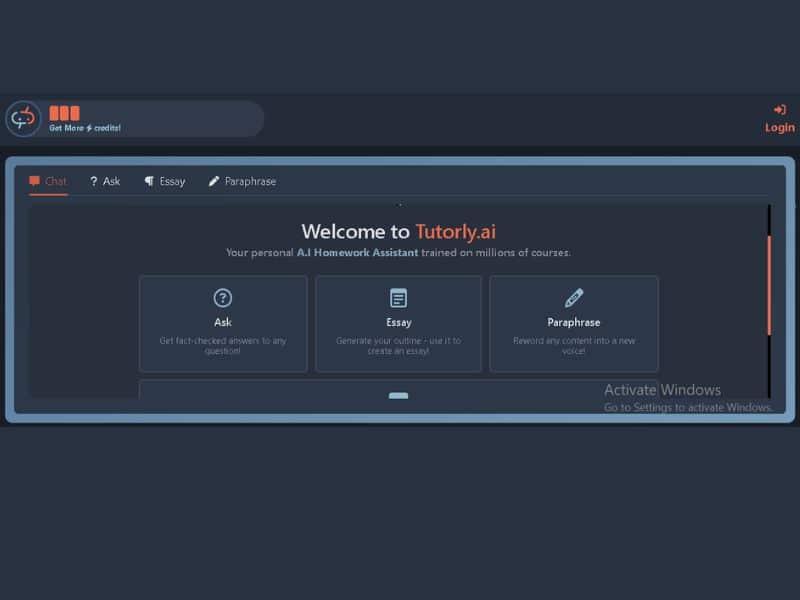Switch to the Chat tab
This screenshot has width=800, height=600.
[48, 181]
